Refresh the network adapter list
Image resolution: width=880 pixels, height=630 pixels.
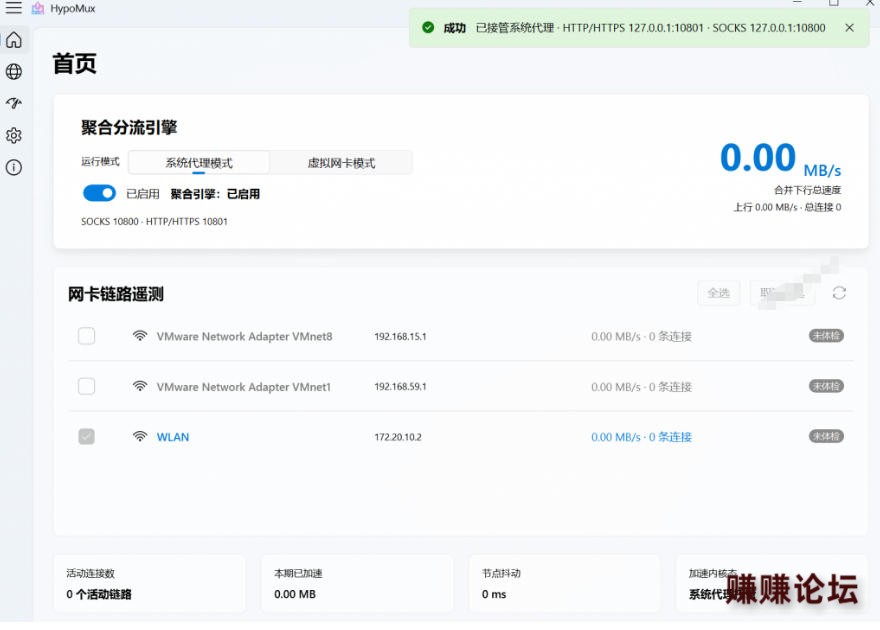tap(839, 293)
